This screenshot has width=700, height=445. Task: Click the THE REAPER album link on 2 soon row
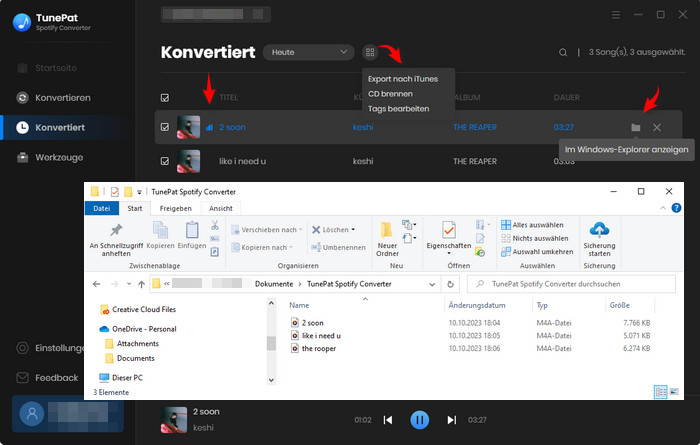tap(475, 127)
